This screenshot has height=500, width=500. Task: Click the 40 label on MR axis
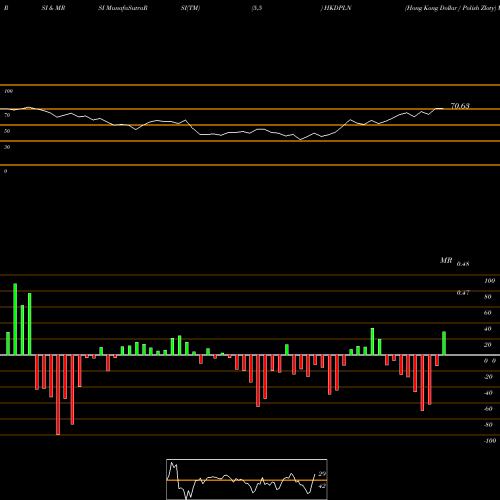pos(488,329)
